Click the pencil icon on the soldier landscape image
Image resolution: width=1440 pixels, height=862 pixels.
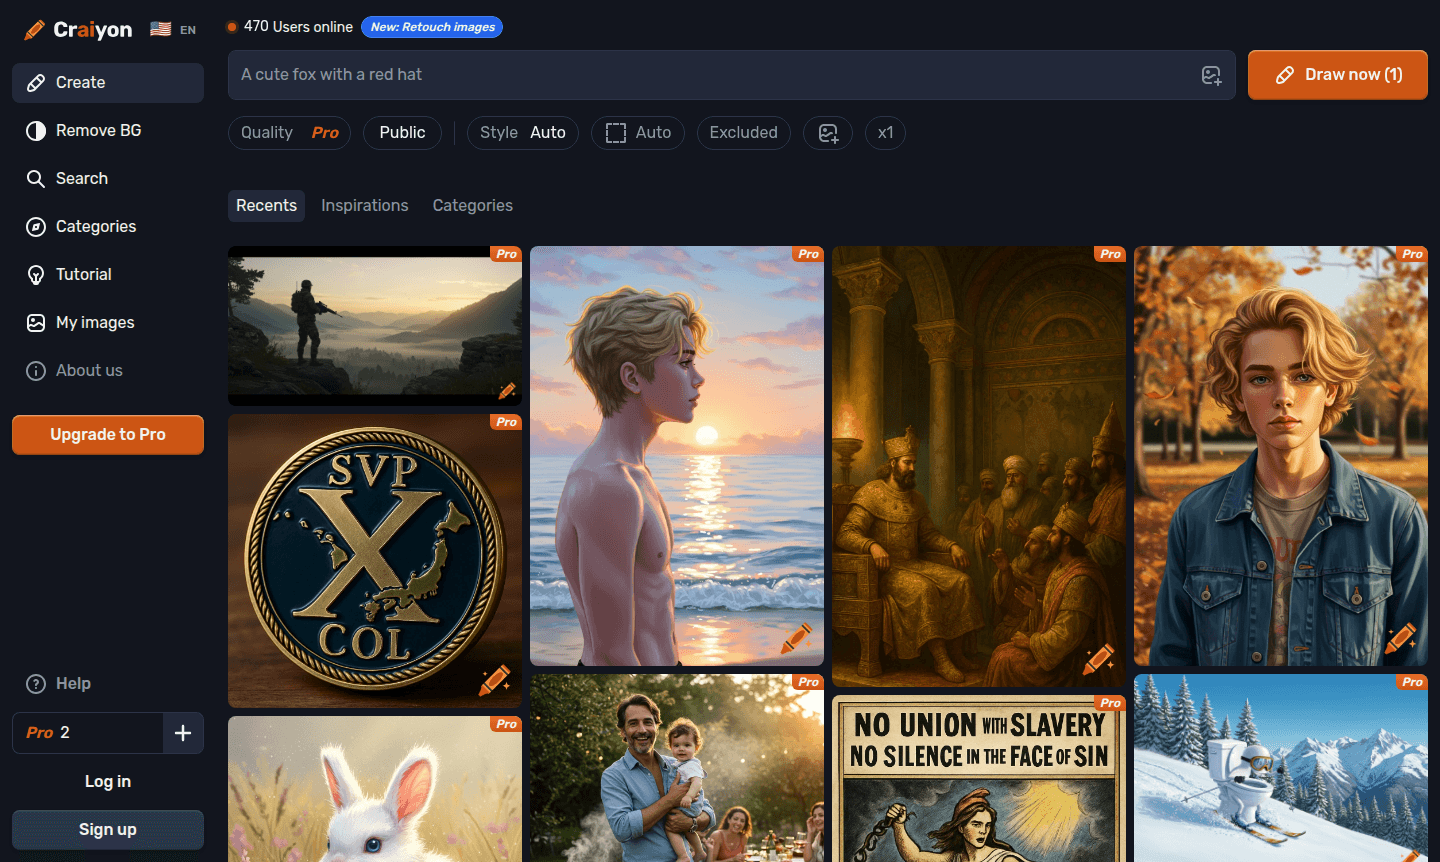(x=507, y=390)
